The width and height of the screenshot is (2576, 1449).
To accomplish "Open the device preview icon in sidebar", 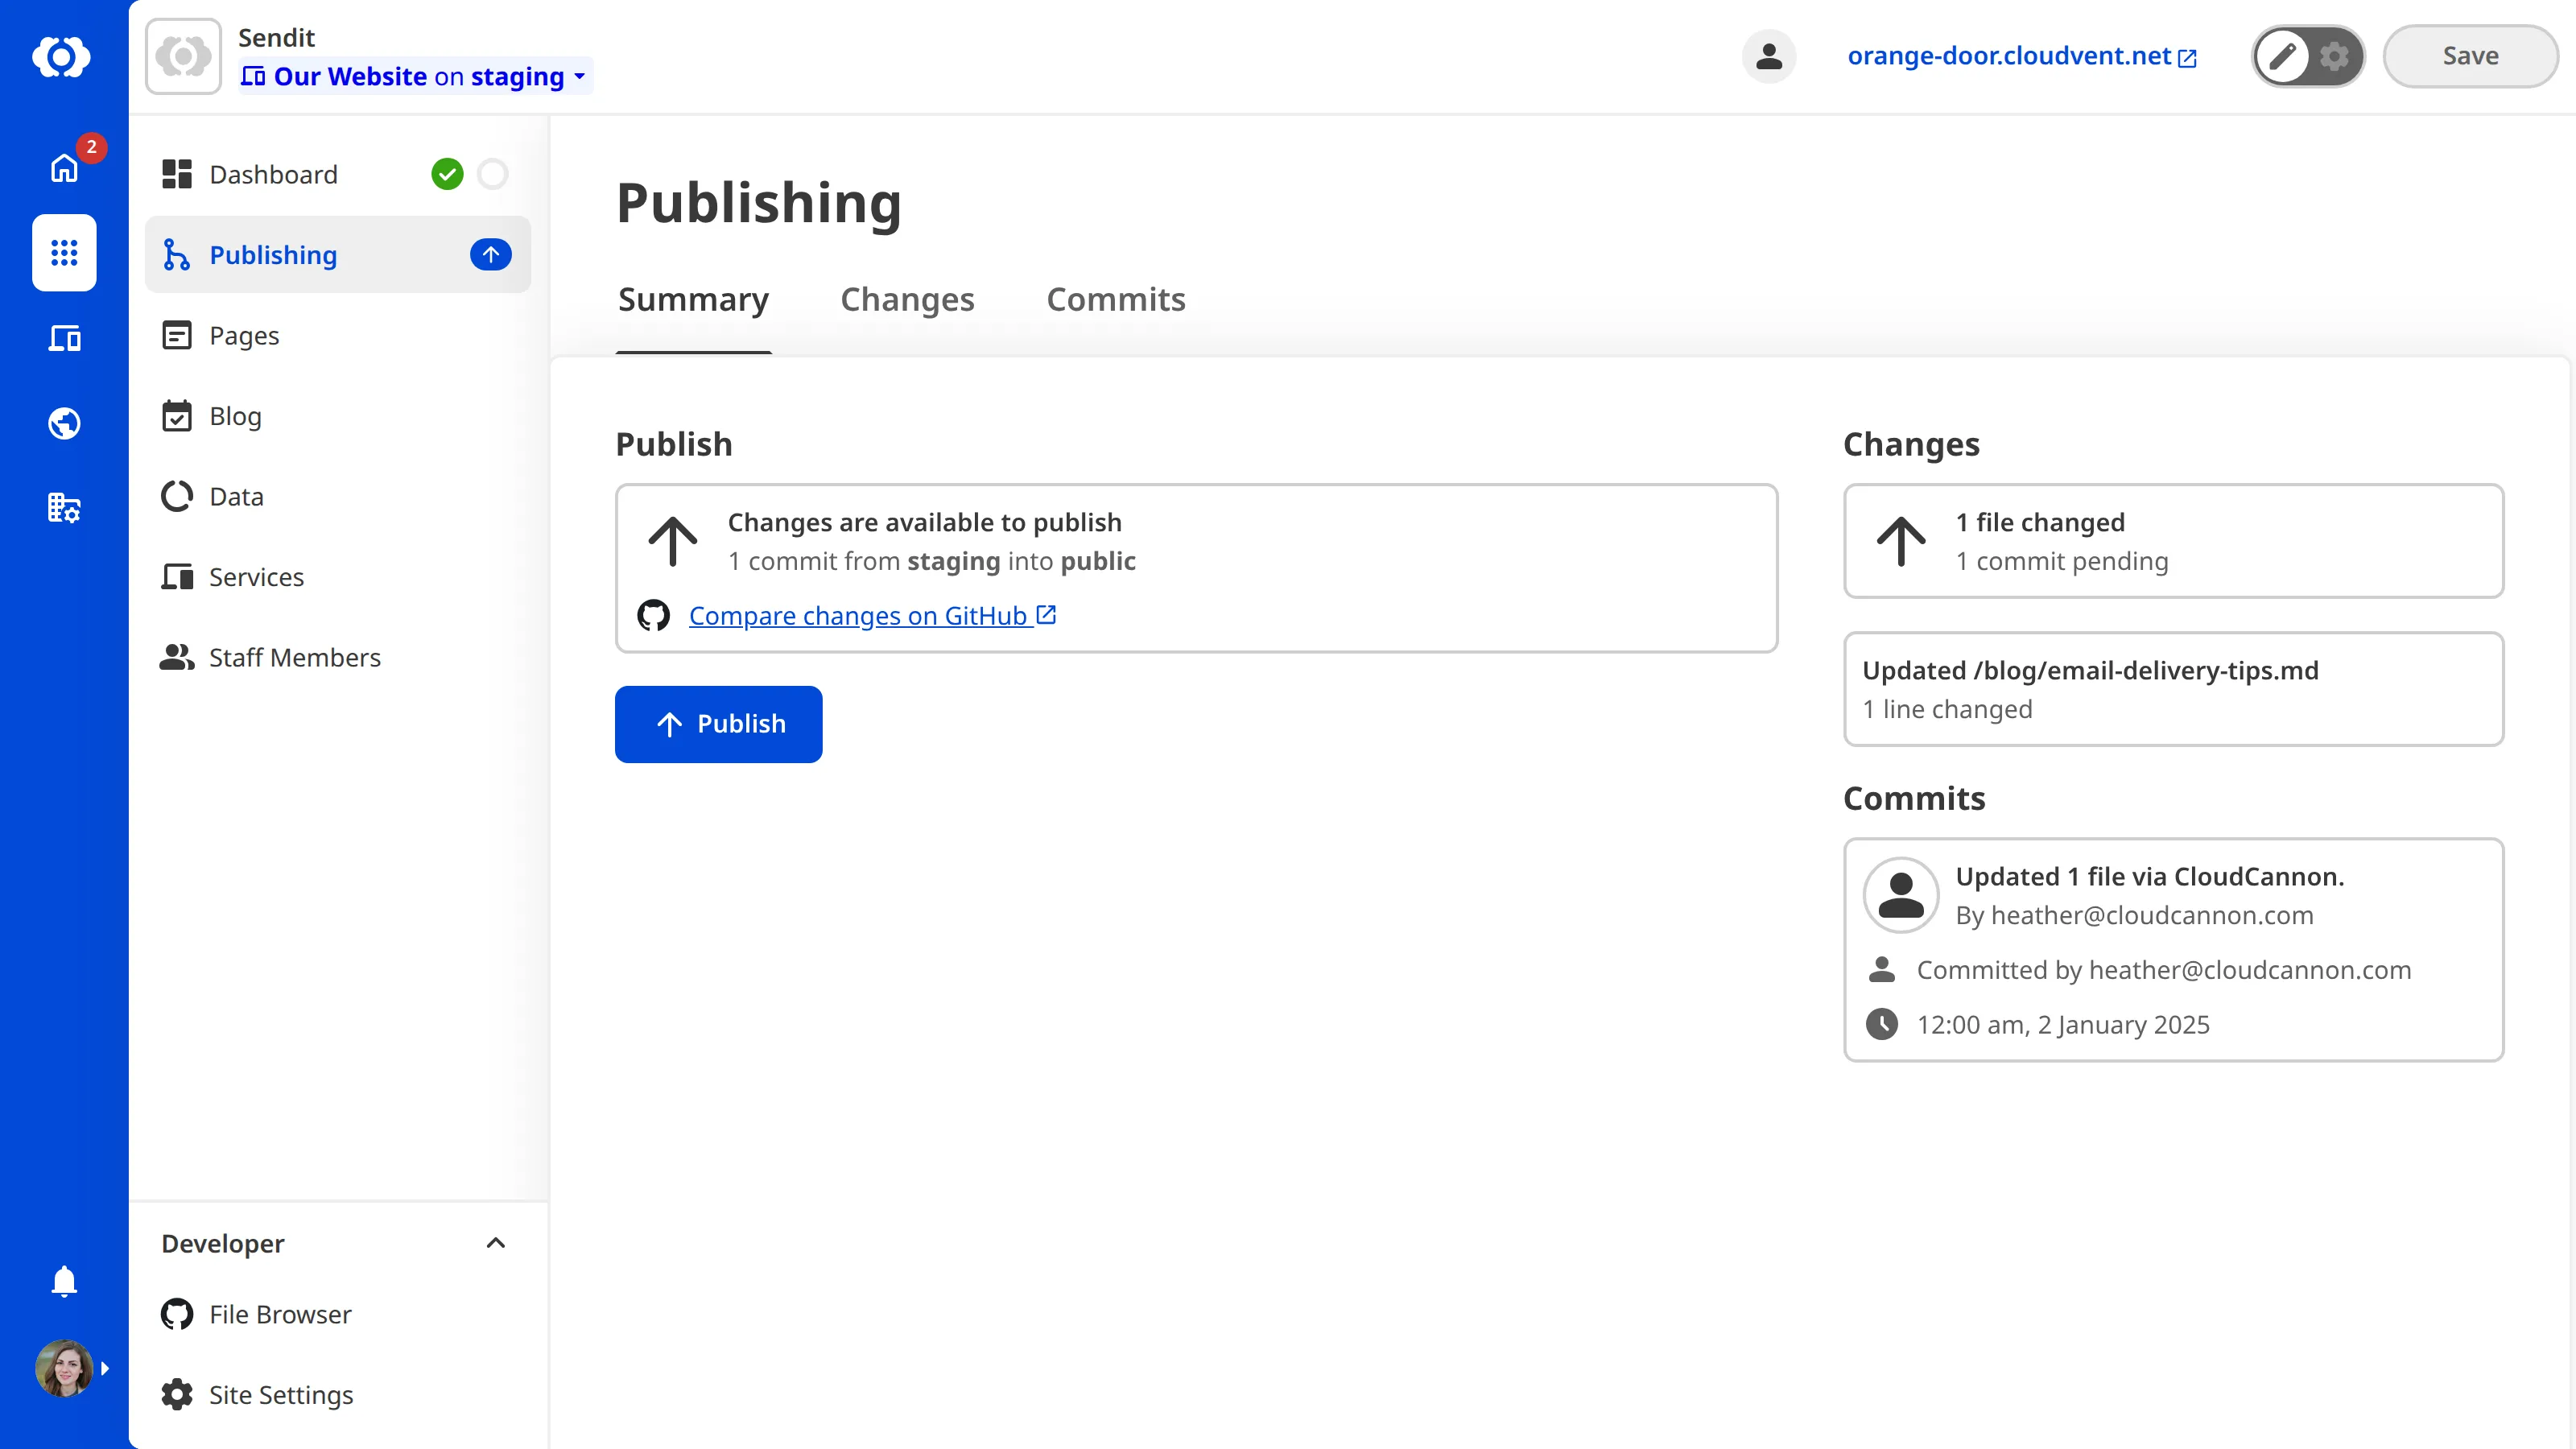I will click(x=64, y=338).
